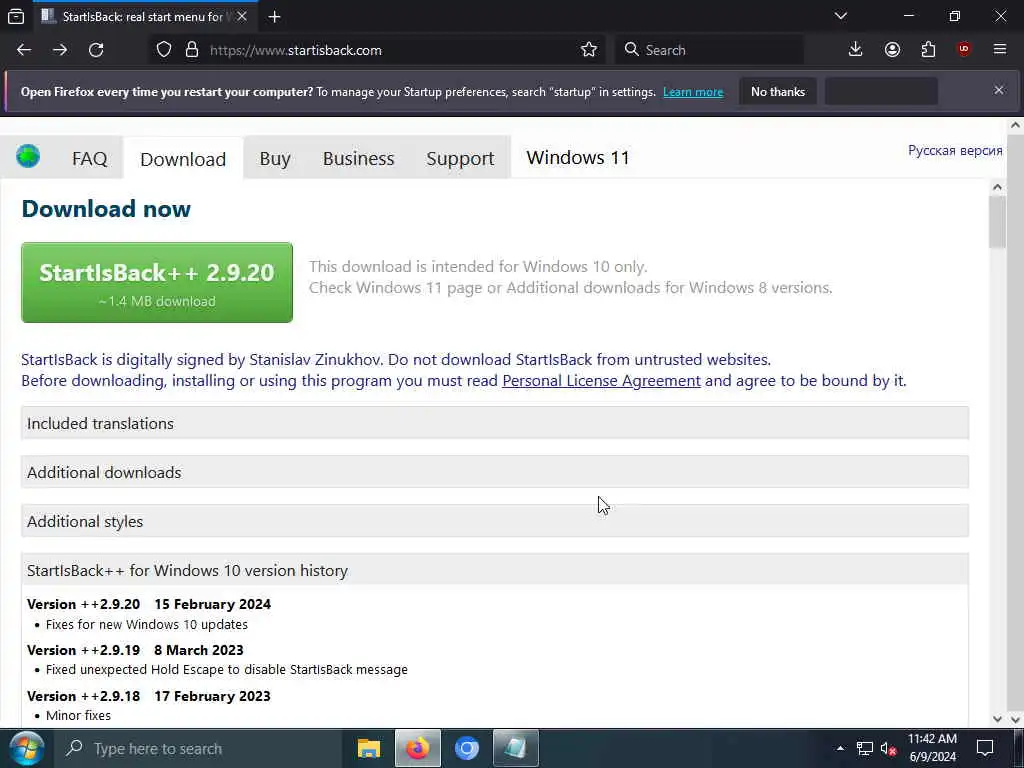Switch to Русская версия language link
Image resolution: width=1024 pixels, height=768 pixels.
point(955,150)
